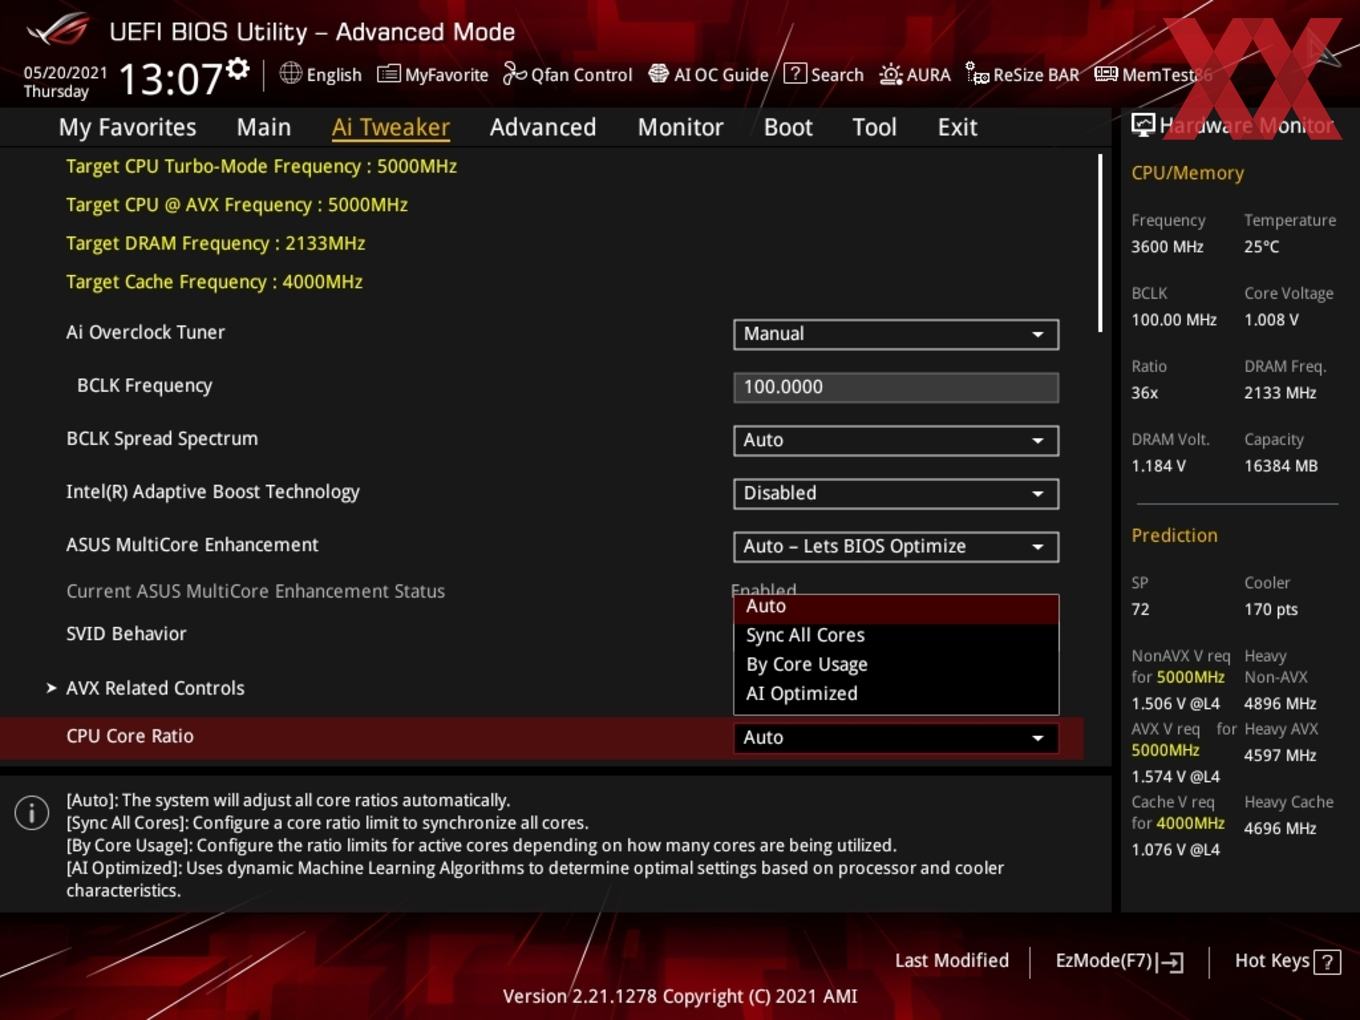Choose Auto in the ratio list
Screen dimensions: 1360x1020
pos(896,607)
